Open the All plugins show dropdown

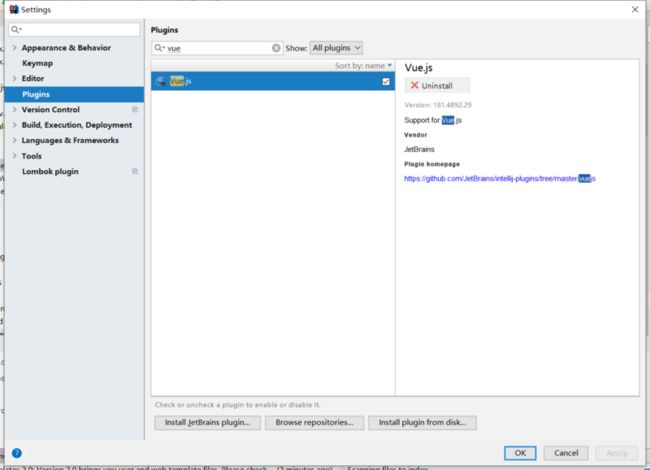tap(336, 48)
